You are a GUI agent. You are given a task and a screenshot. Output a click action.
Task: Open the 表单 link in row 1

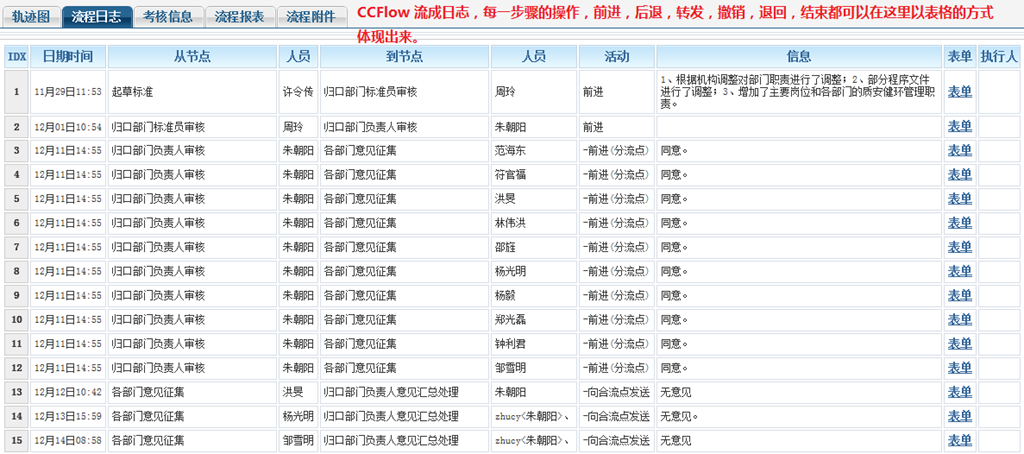pyautogui.click(x=959, y=91)
